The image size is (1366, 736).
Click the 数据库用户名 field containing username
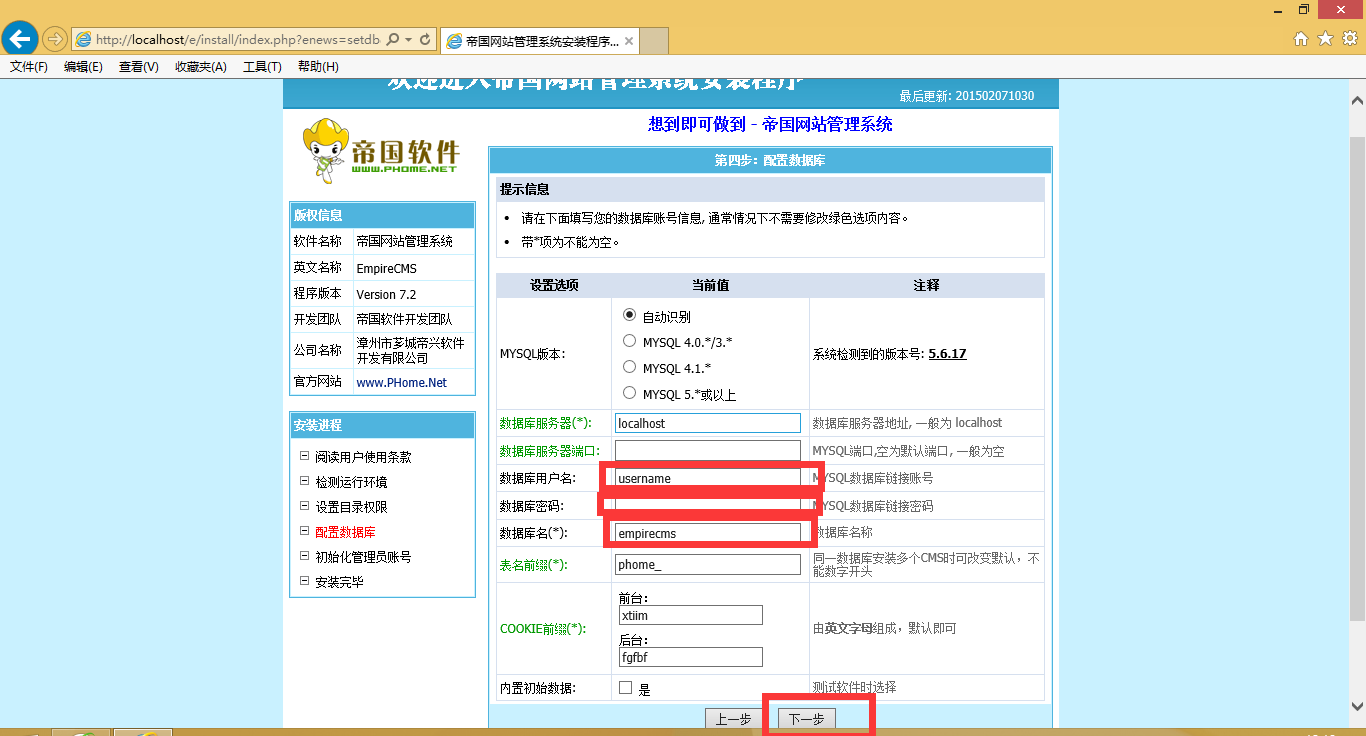pos(708,478)
